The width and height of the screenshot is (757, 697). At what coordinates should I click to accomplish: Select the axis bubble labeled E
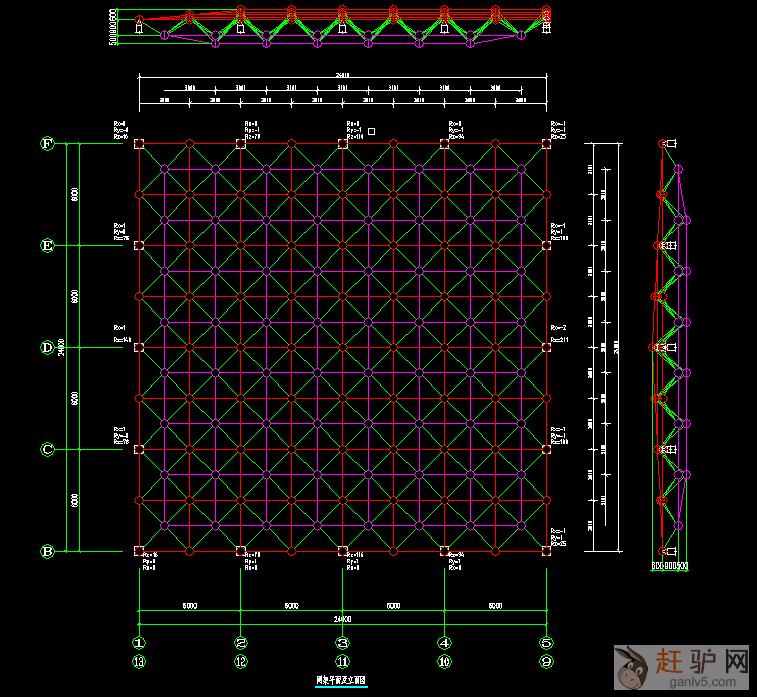point(46,245)
